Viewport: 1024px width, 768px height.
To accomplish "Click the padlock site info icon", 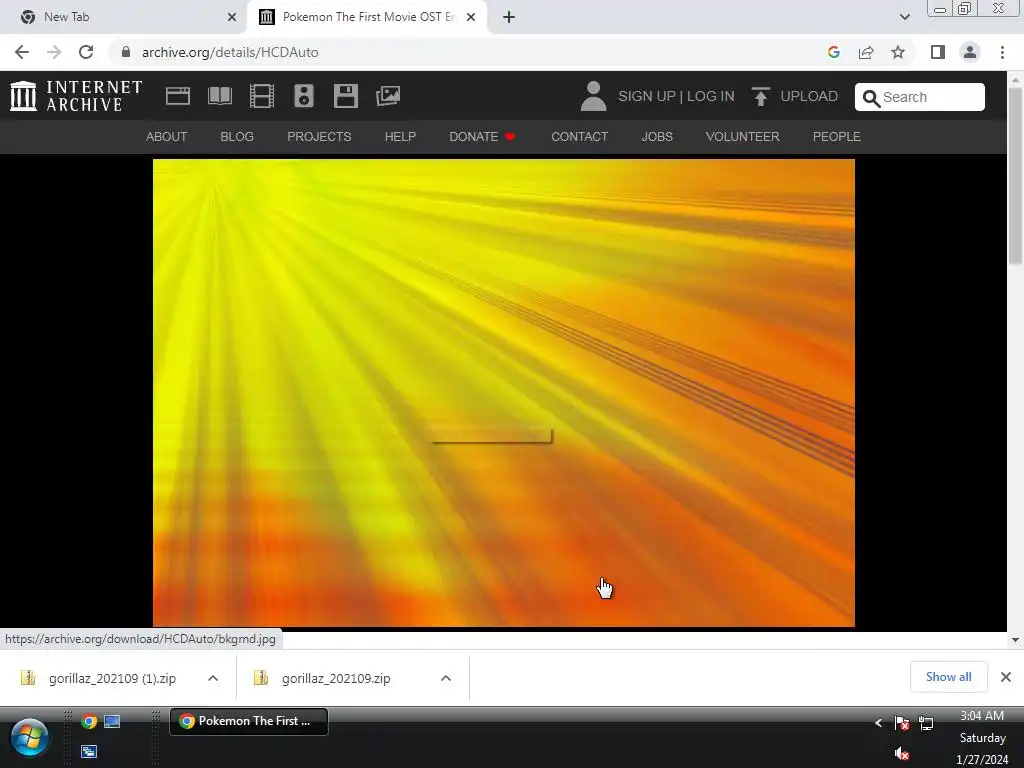I will click(x=126, y=52).
